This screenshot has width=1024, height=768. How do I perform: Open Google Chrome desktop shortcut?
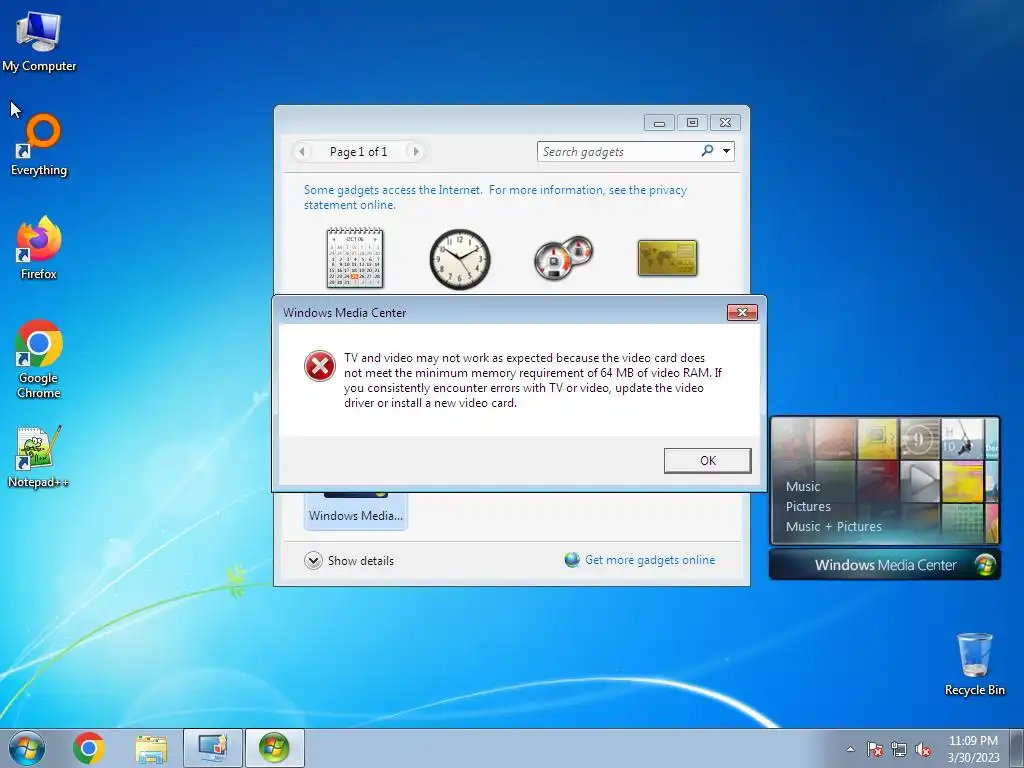39,359
